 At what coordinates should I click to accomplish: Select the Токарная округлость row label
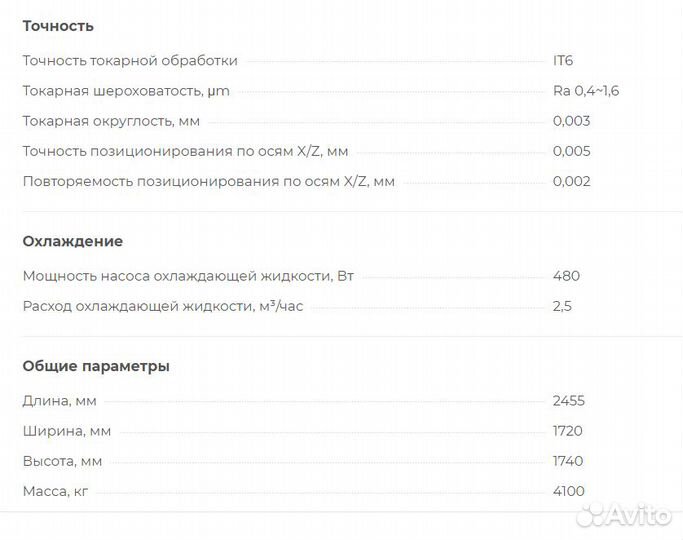click(x=111, y=121)
